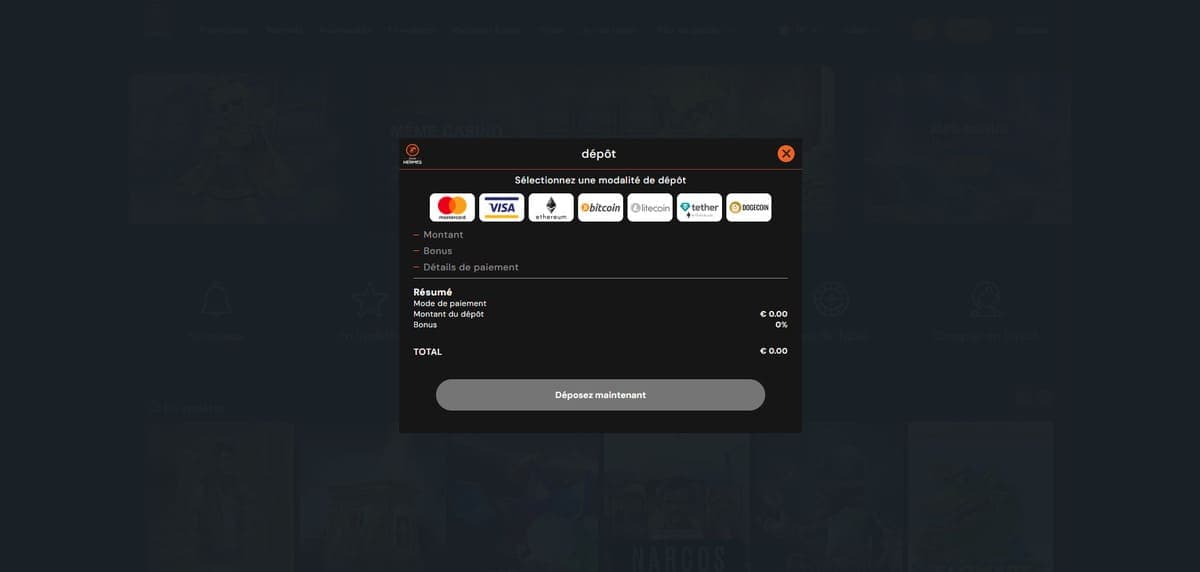The width and height of the screenshot is (1200, 572).
Task: Click the dimmed target icon right of dialog
Action: pos(831,298)
